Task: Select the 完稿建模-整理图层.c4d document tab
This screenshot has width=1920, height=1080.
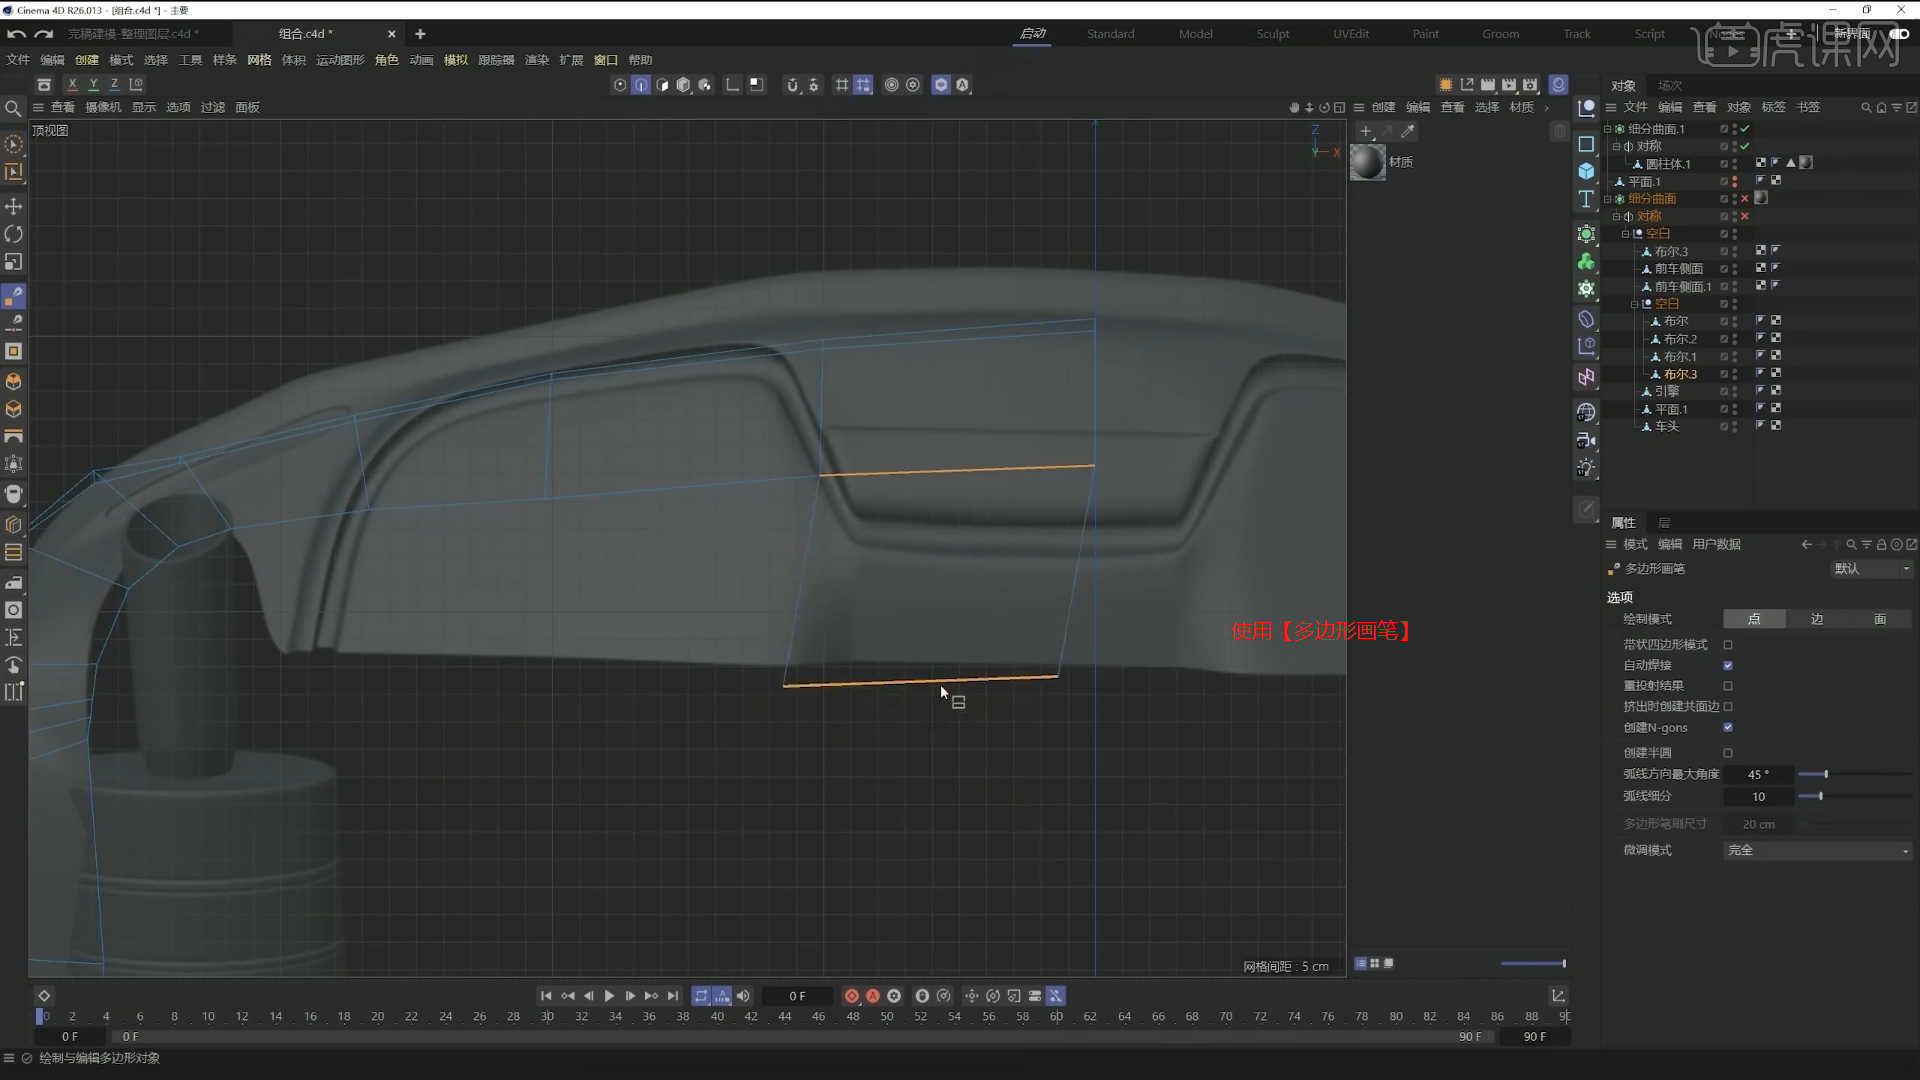Action: tap(133, 34)
